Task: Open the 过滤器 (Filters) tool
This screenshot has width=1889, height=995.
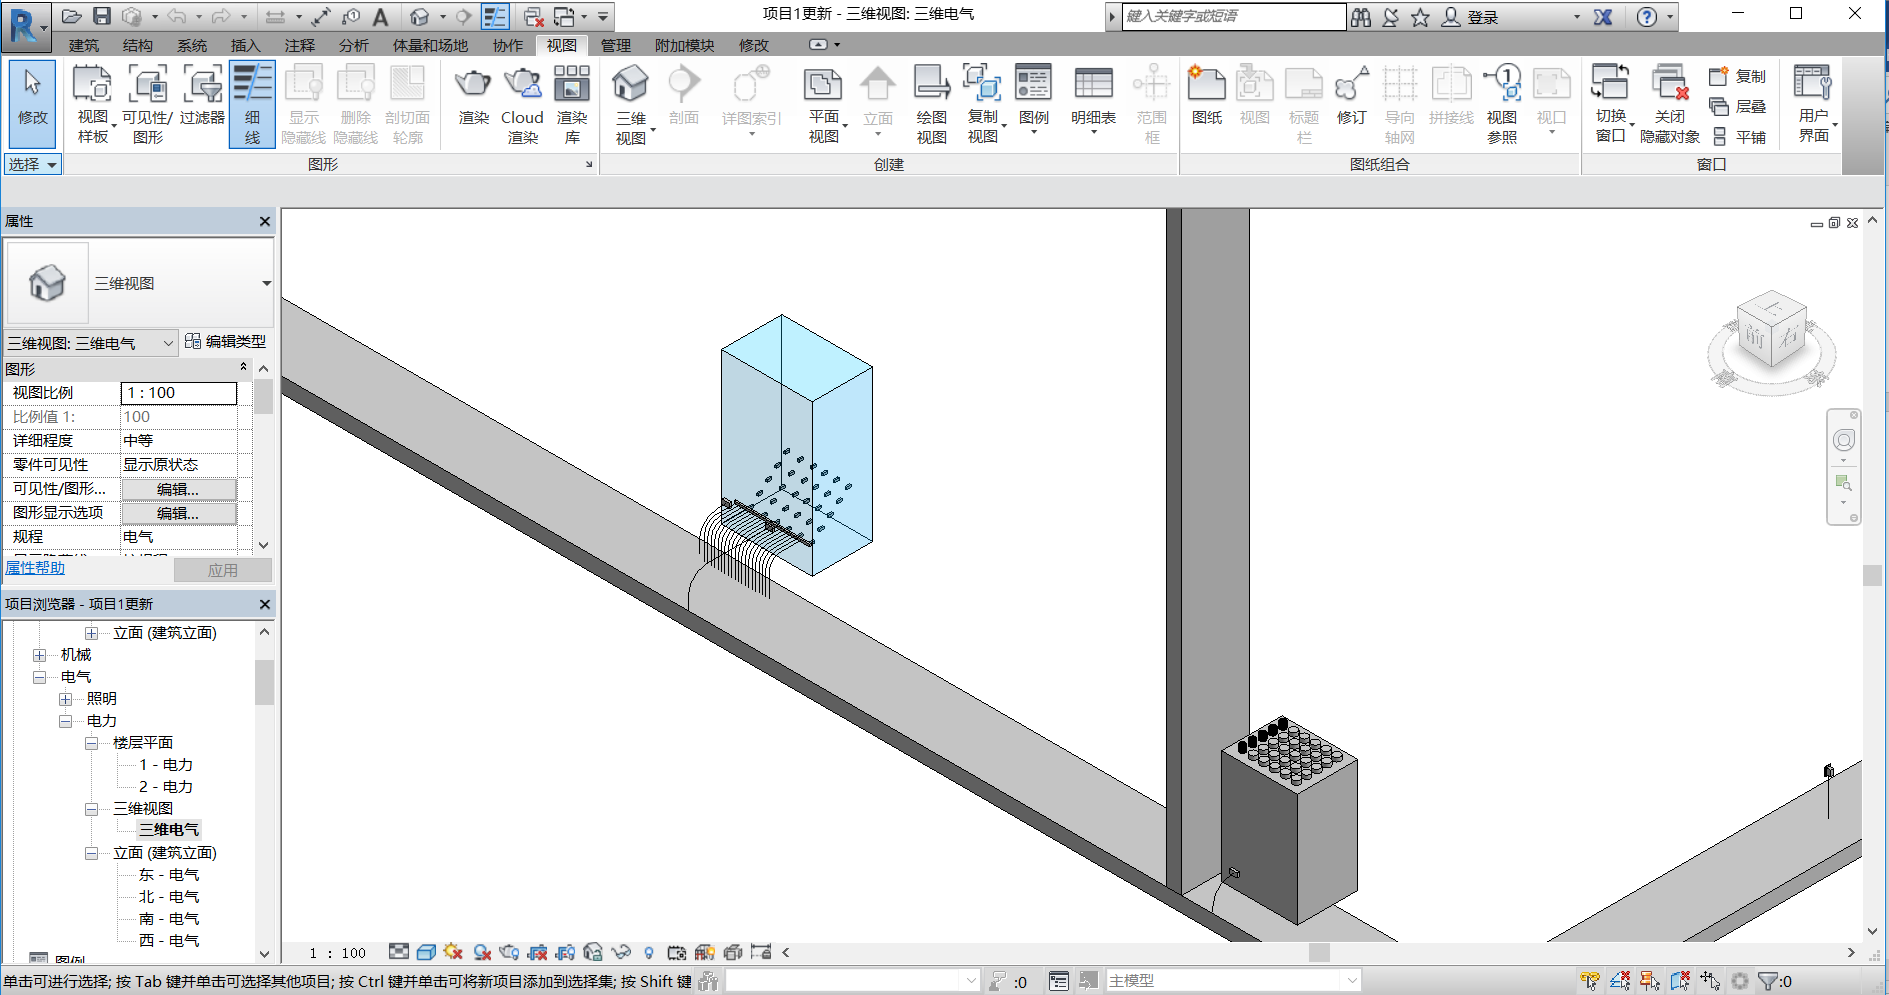Action: coord(202,96)
